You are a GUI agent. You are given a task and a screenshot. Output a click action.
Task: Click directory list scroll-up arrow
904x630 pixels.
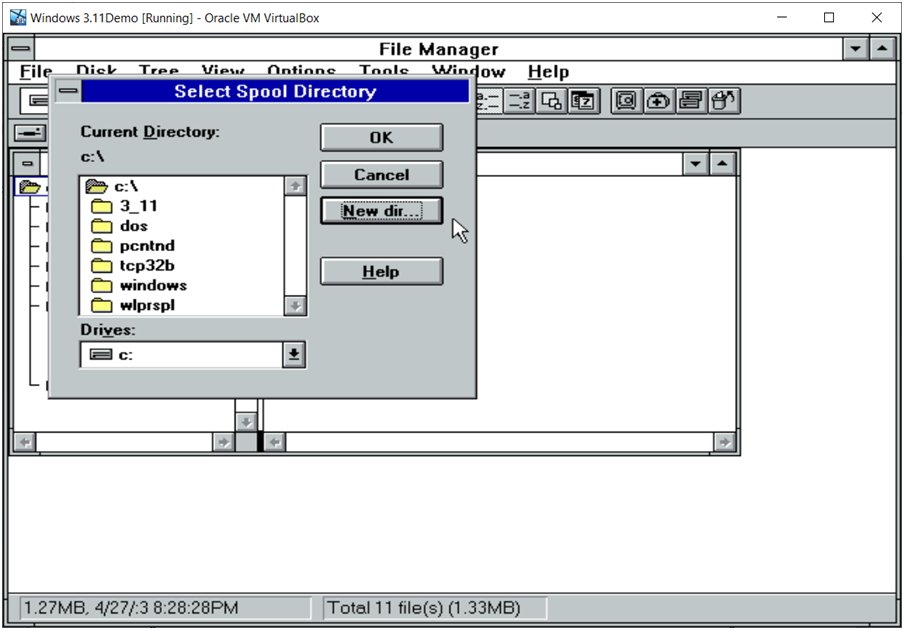[295, 186]
